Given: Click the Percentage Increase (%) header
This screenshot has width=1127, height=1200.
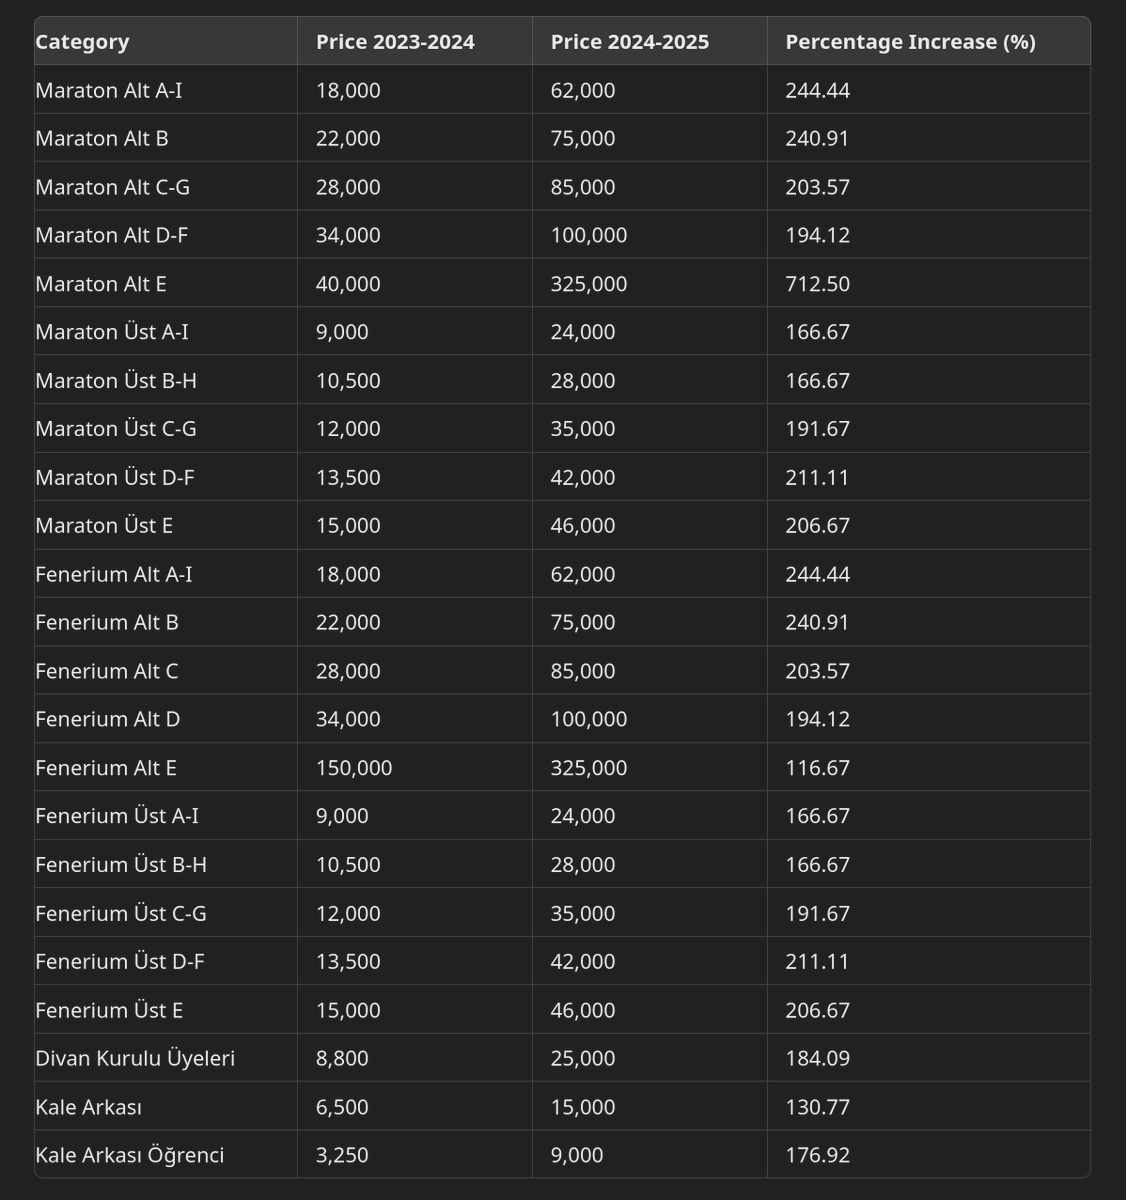Looking at the screenshot, I should (x=910, y=42).
